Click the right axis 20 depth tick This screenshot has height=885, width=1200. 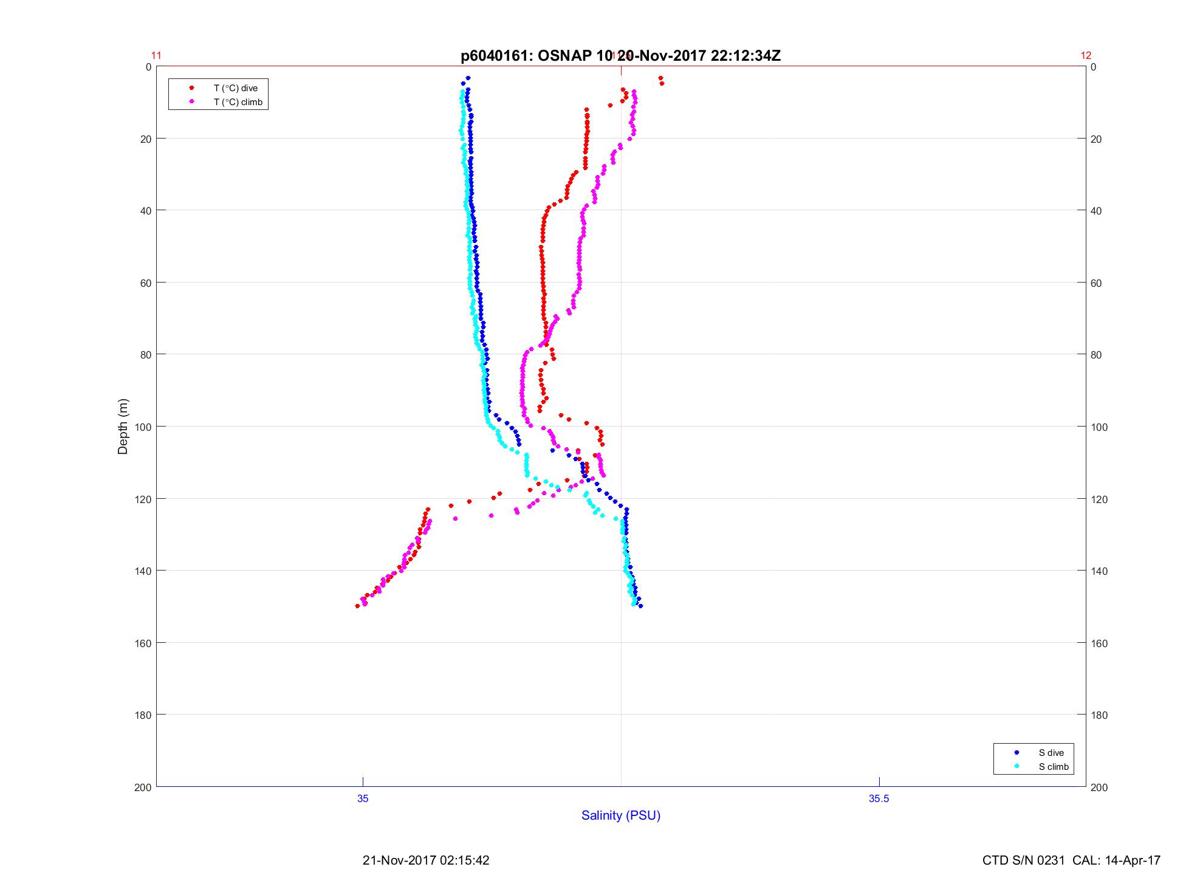1097,139
